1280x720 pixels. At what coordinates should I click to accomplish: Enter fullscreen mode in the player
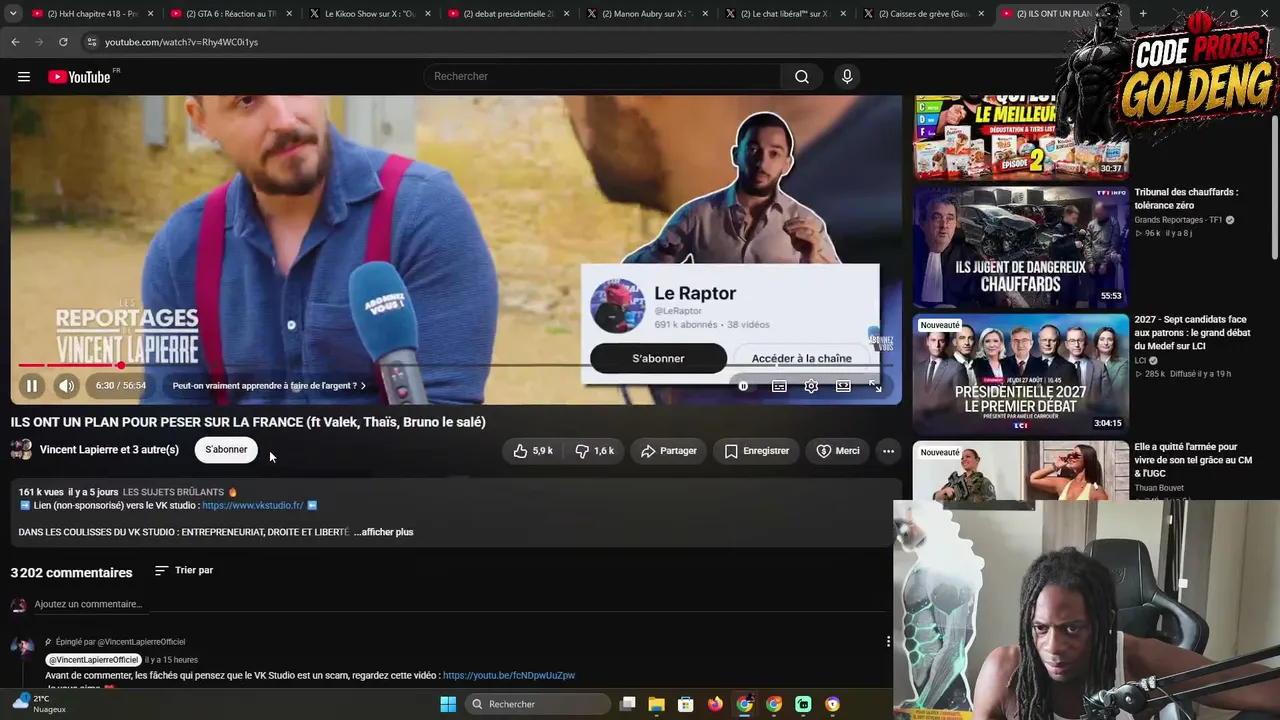tap(875, 386)
